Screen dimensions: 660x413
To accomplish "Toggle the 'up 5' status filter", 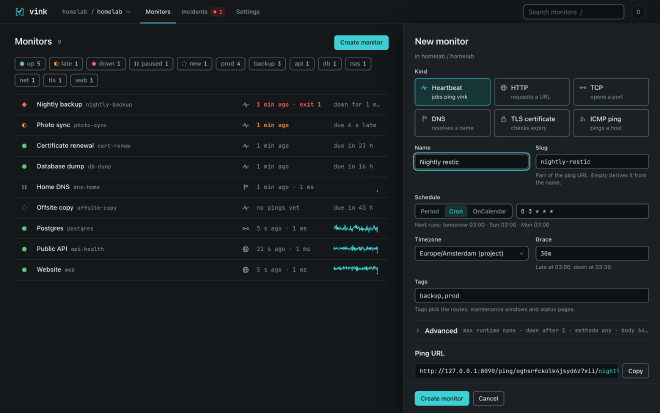I will 30,64.
